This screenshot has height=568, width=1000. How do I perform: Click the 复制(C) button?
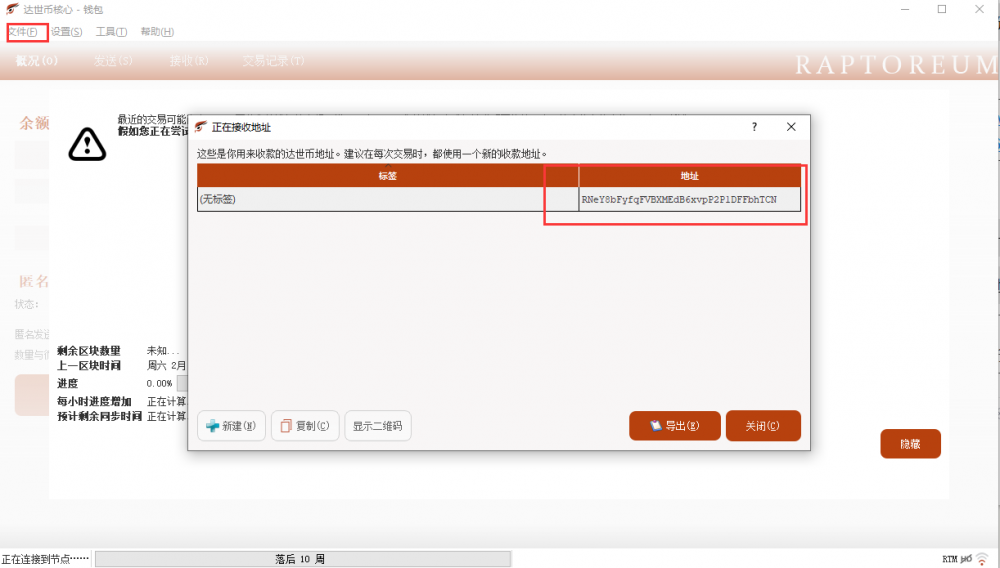[305, 426]
